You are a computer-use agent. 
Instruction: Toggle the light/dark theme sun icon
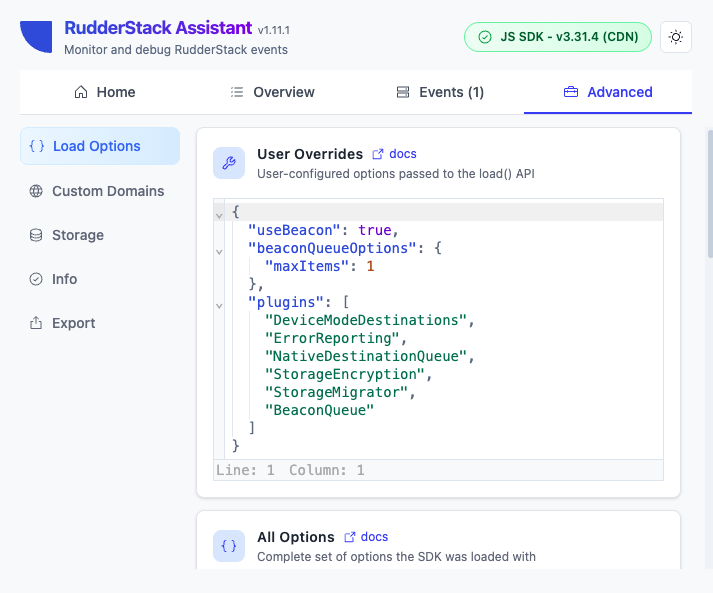coord(676,37)
